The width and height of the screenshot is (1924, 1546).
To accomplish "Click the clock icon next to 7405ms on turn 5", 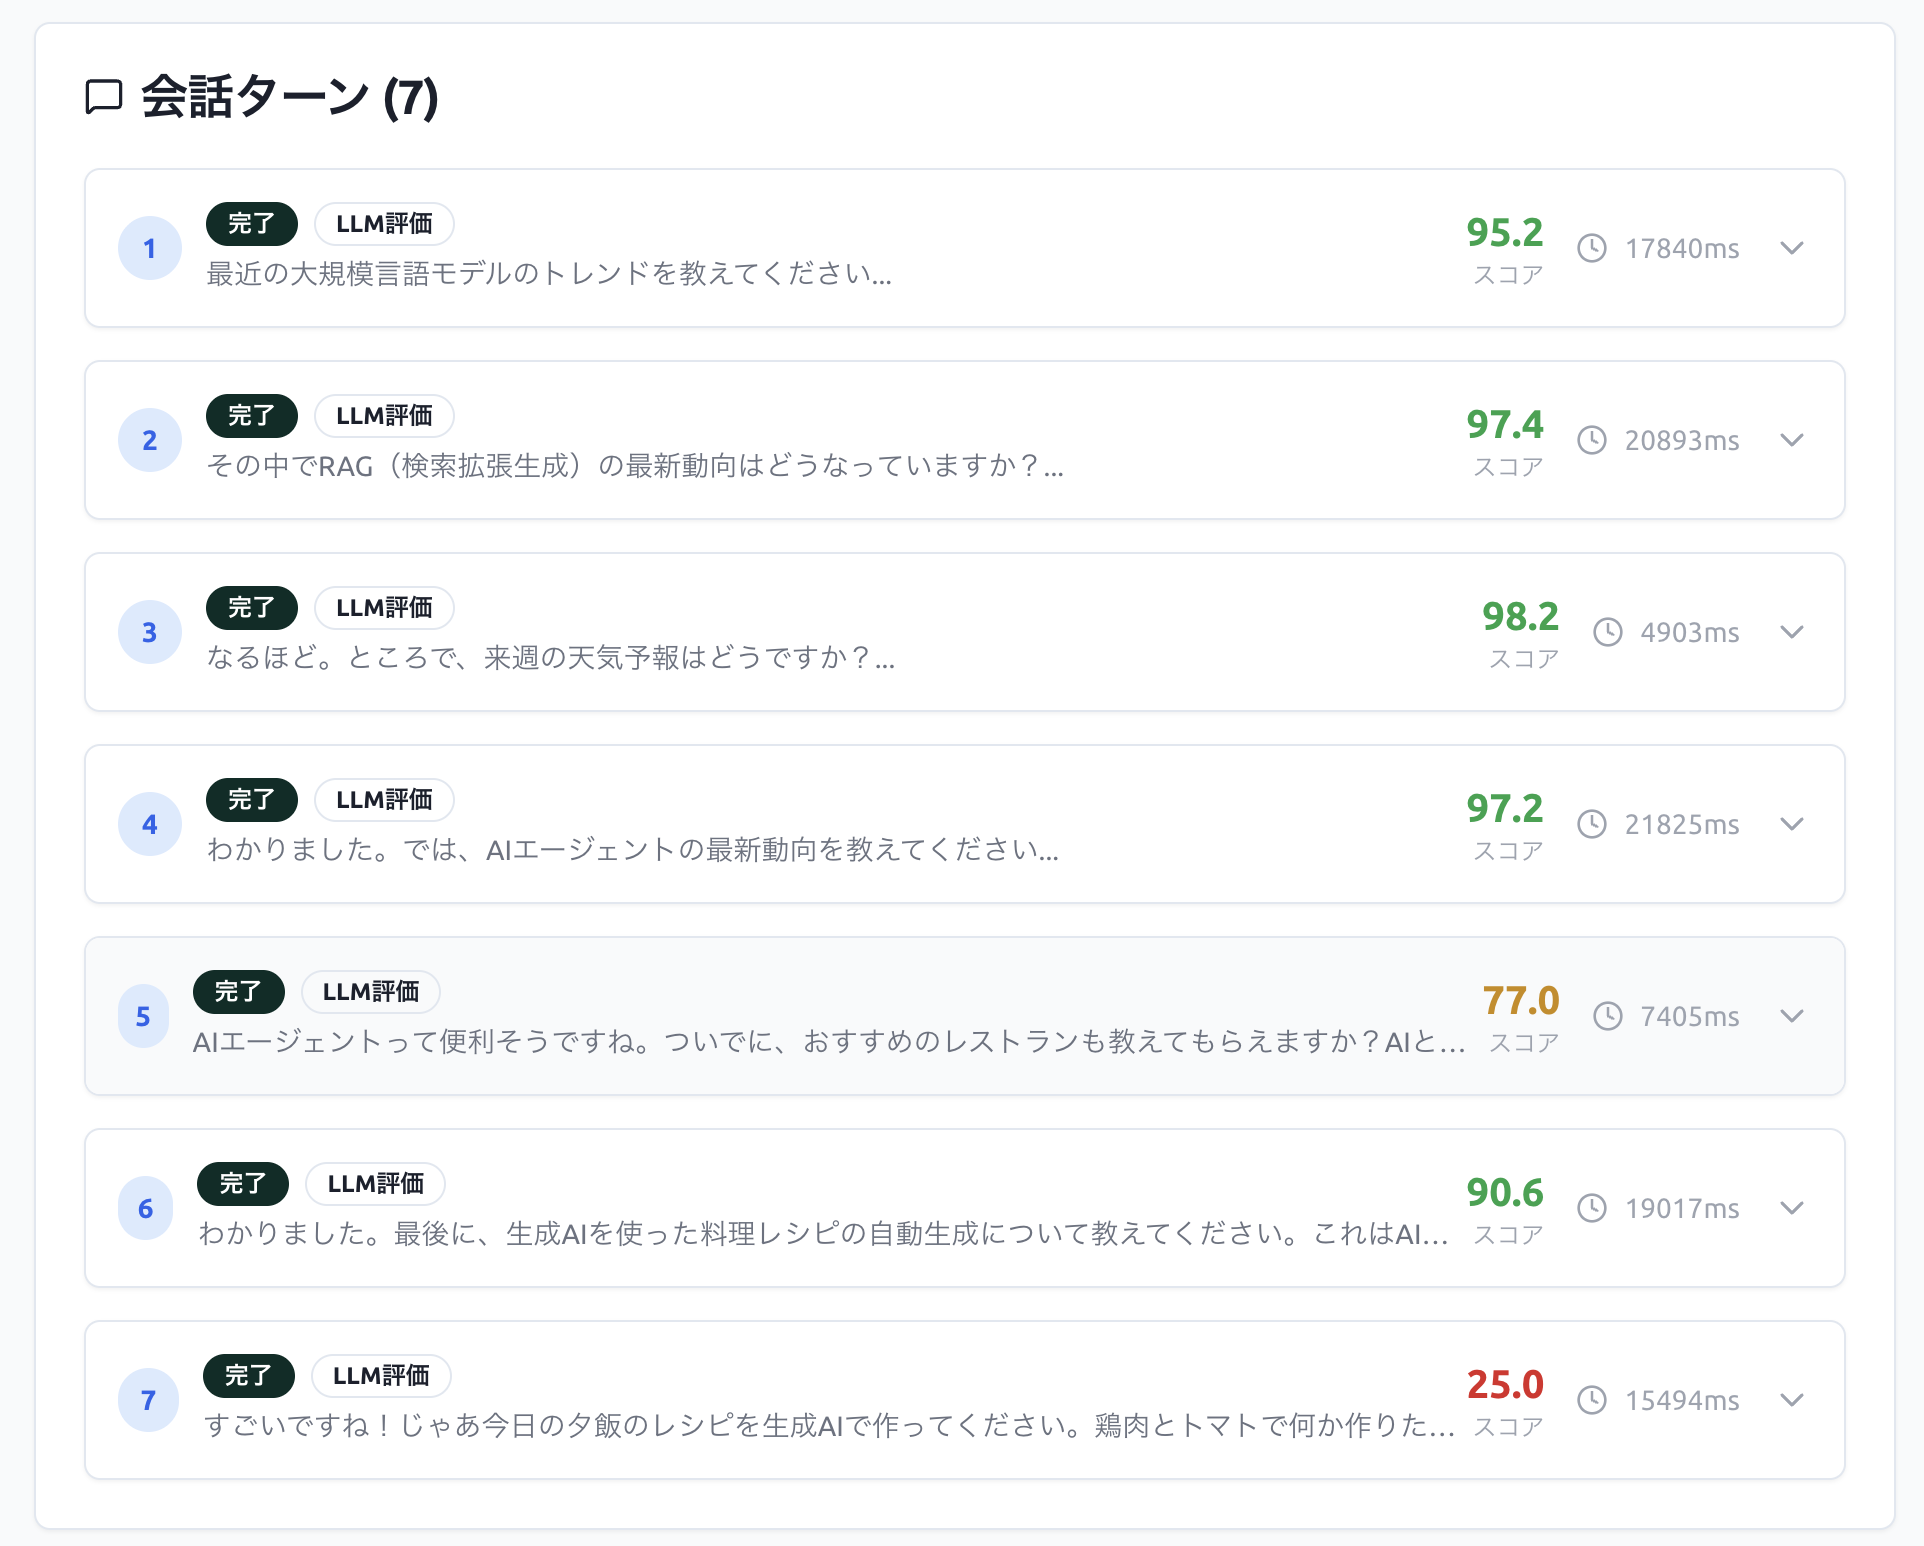I will 1609,1016.
